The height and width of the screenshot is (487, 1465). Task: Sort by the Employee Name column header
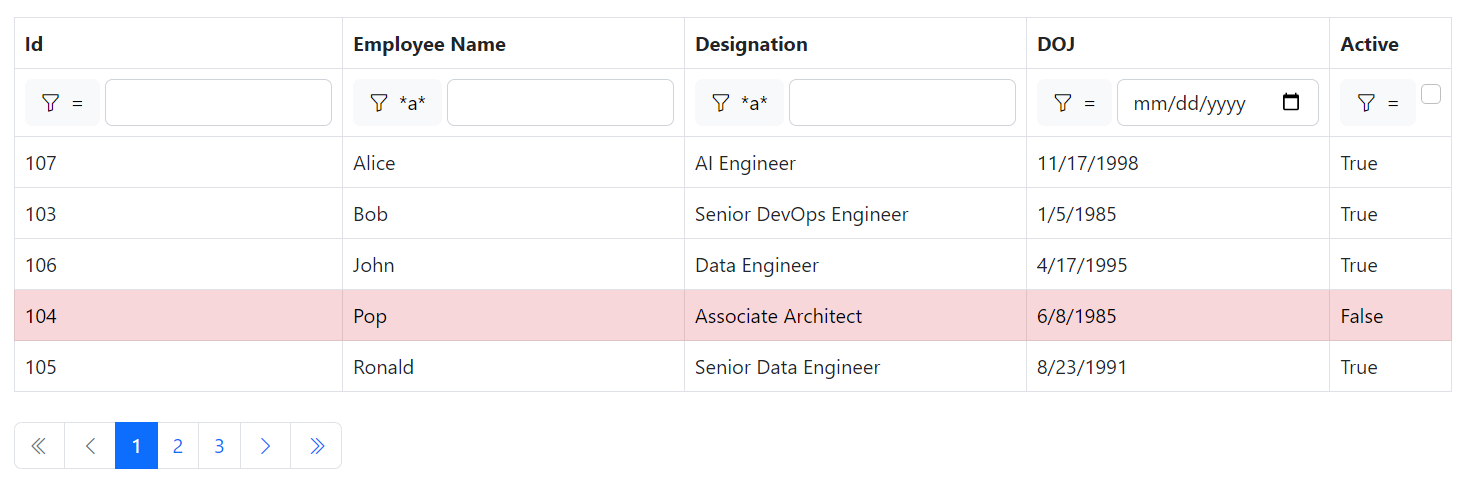click(429, 44)
